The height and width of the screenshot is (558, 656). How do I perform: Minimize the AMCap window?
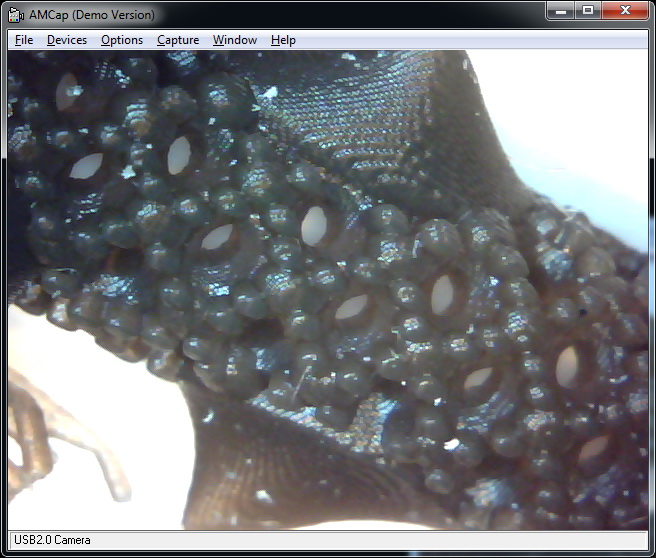(x=561, y=10)
